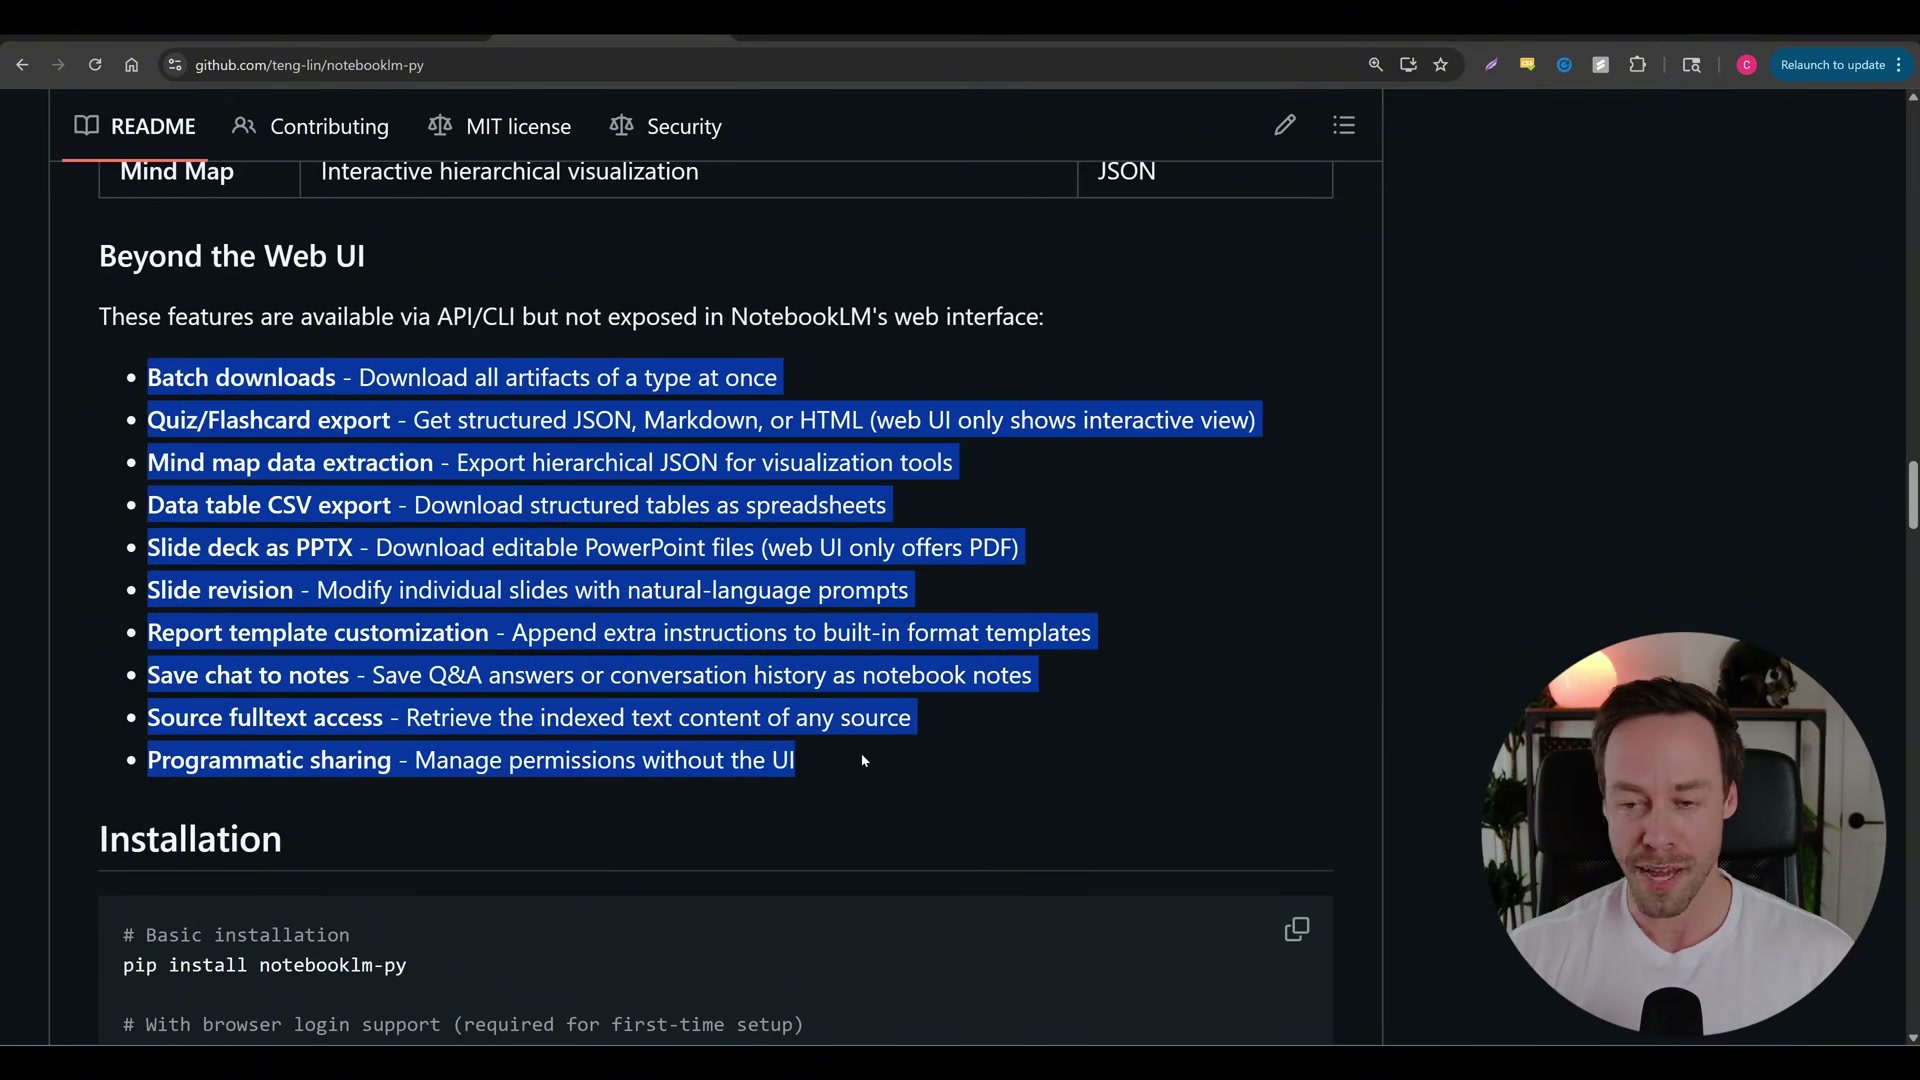Click 'Programmatic sharing' bullet text

click(x=269, y=760)
